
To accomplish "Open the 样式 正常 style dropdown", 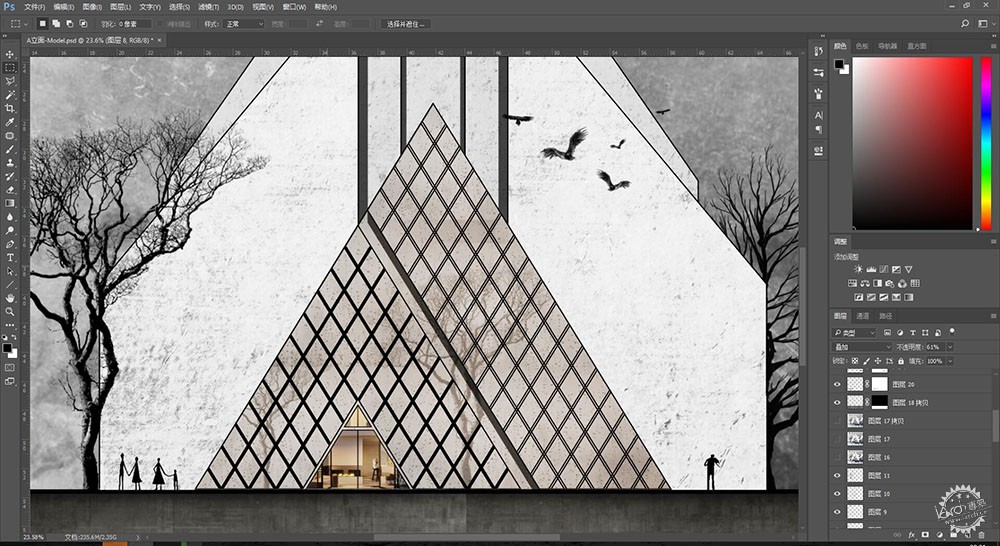I will click(x=244, y=24).
